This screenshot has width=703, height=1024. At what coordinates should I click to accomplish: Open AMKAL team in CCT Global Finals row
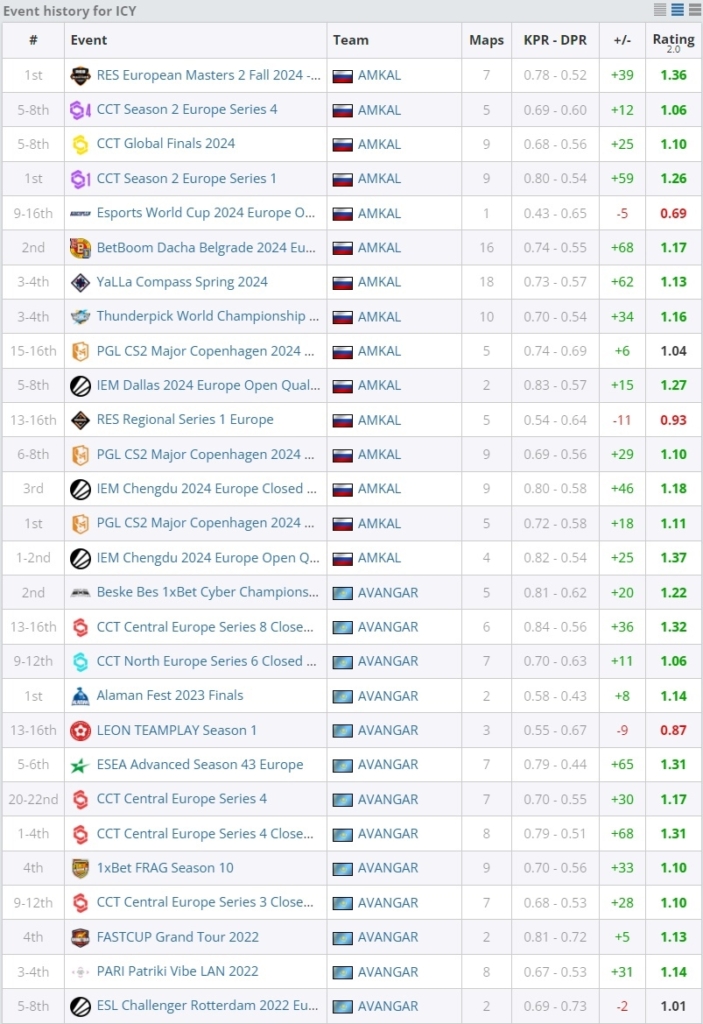point(379,144)
